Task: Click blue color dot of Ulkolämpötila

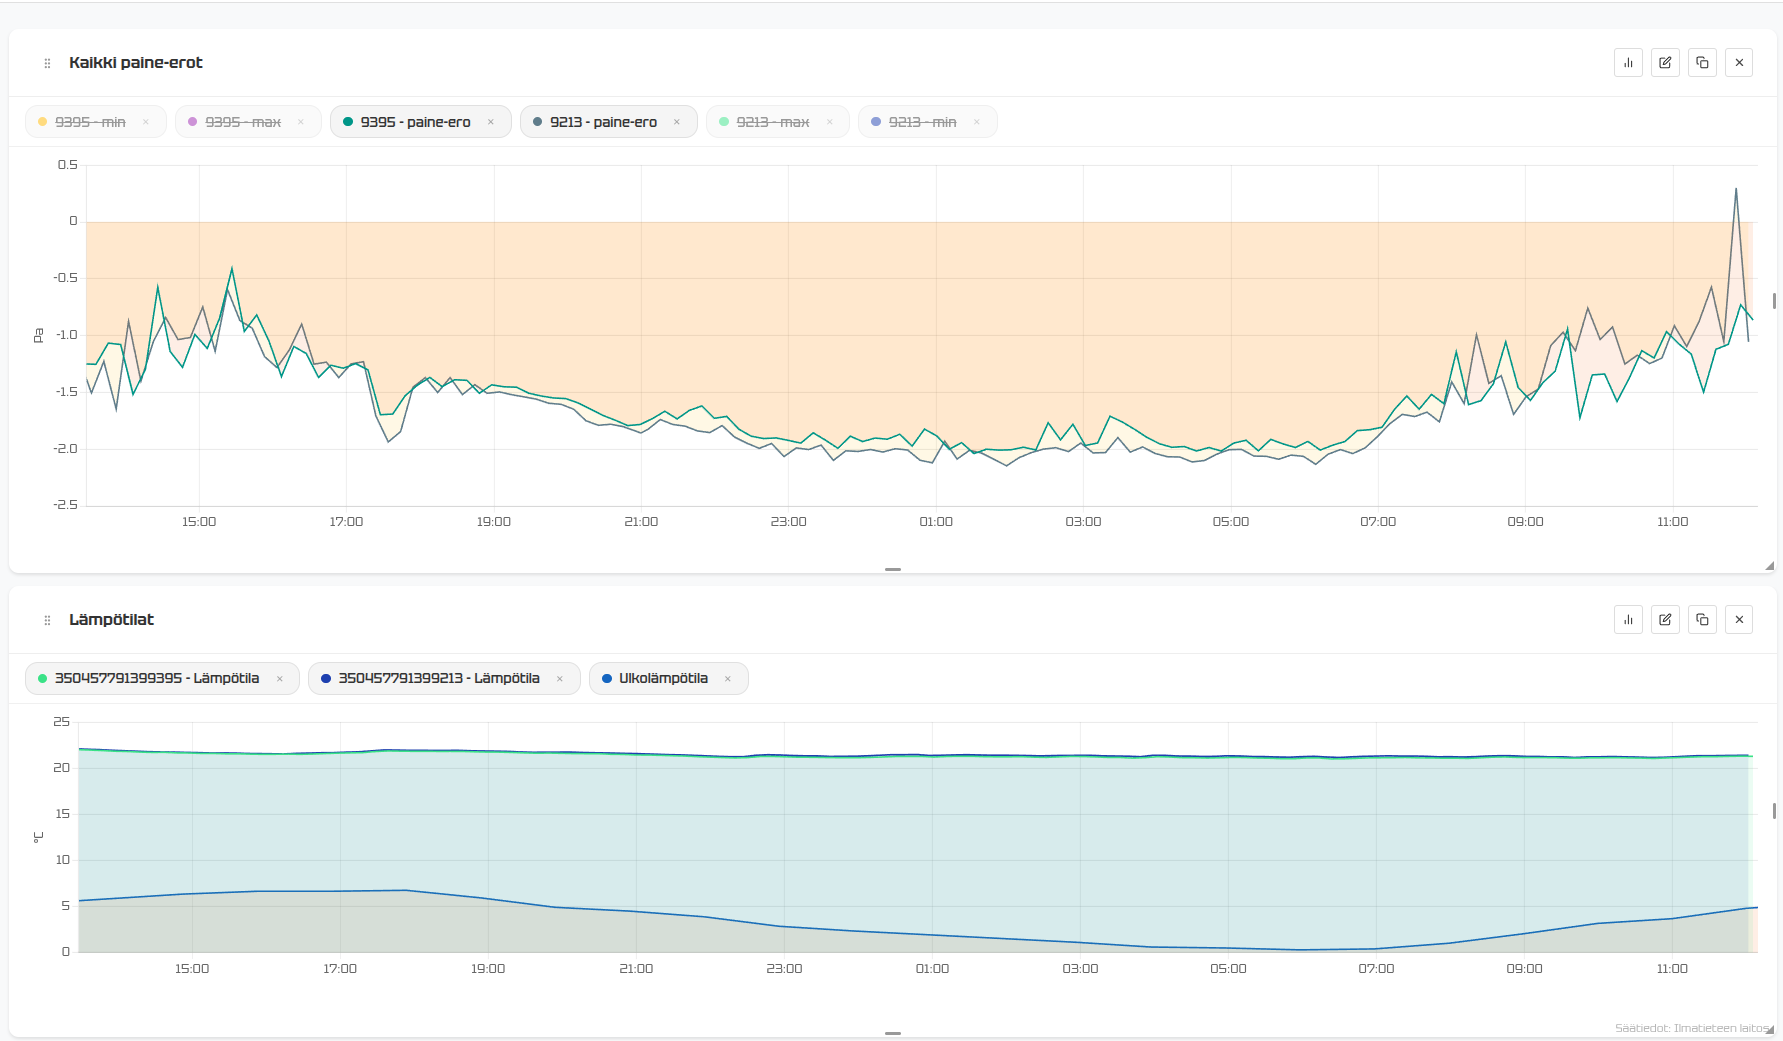Action: 607,679
